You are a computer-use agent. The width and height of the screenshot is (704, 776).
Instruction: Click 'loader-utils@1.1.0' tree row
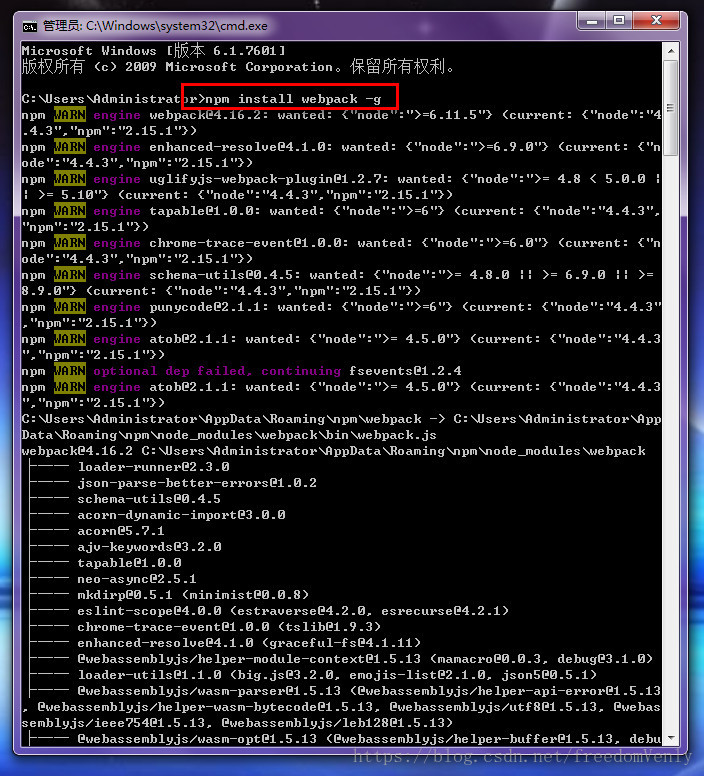coord(313,675)
